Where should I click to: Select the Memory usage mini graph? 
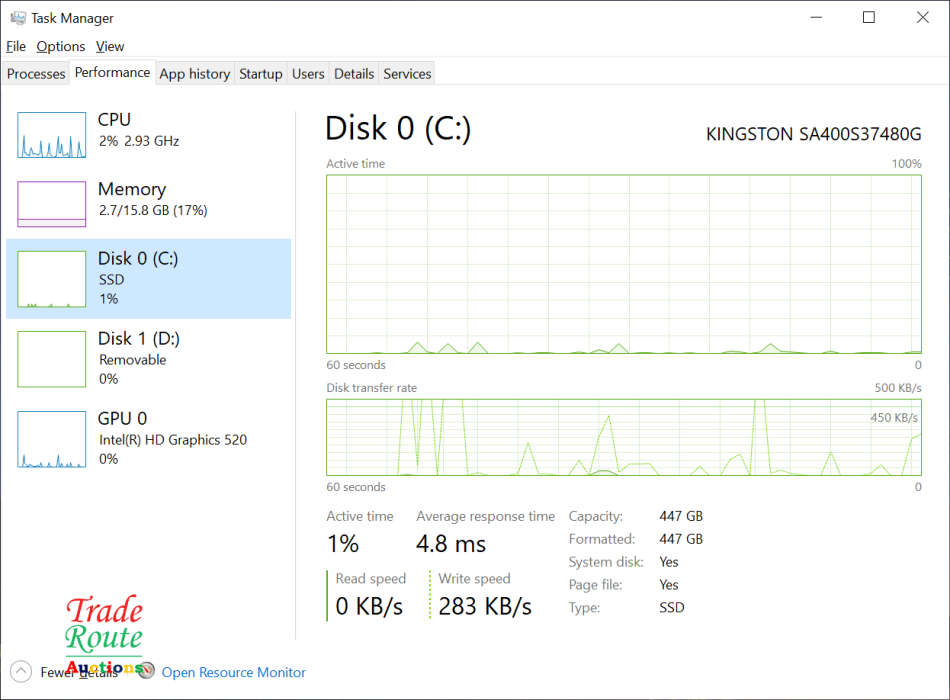click(x=52, y=204)
